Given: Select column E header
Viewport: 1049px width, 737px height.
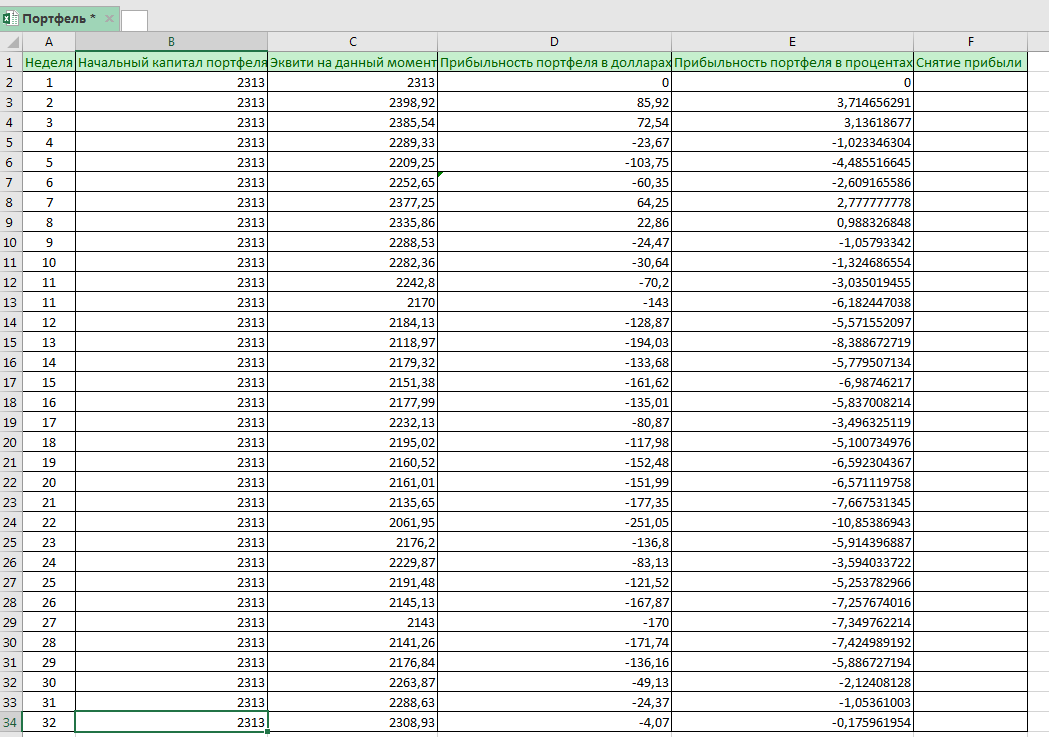Looking at the screenshot, I should click(792, 42).
